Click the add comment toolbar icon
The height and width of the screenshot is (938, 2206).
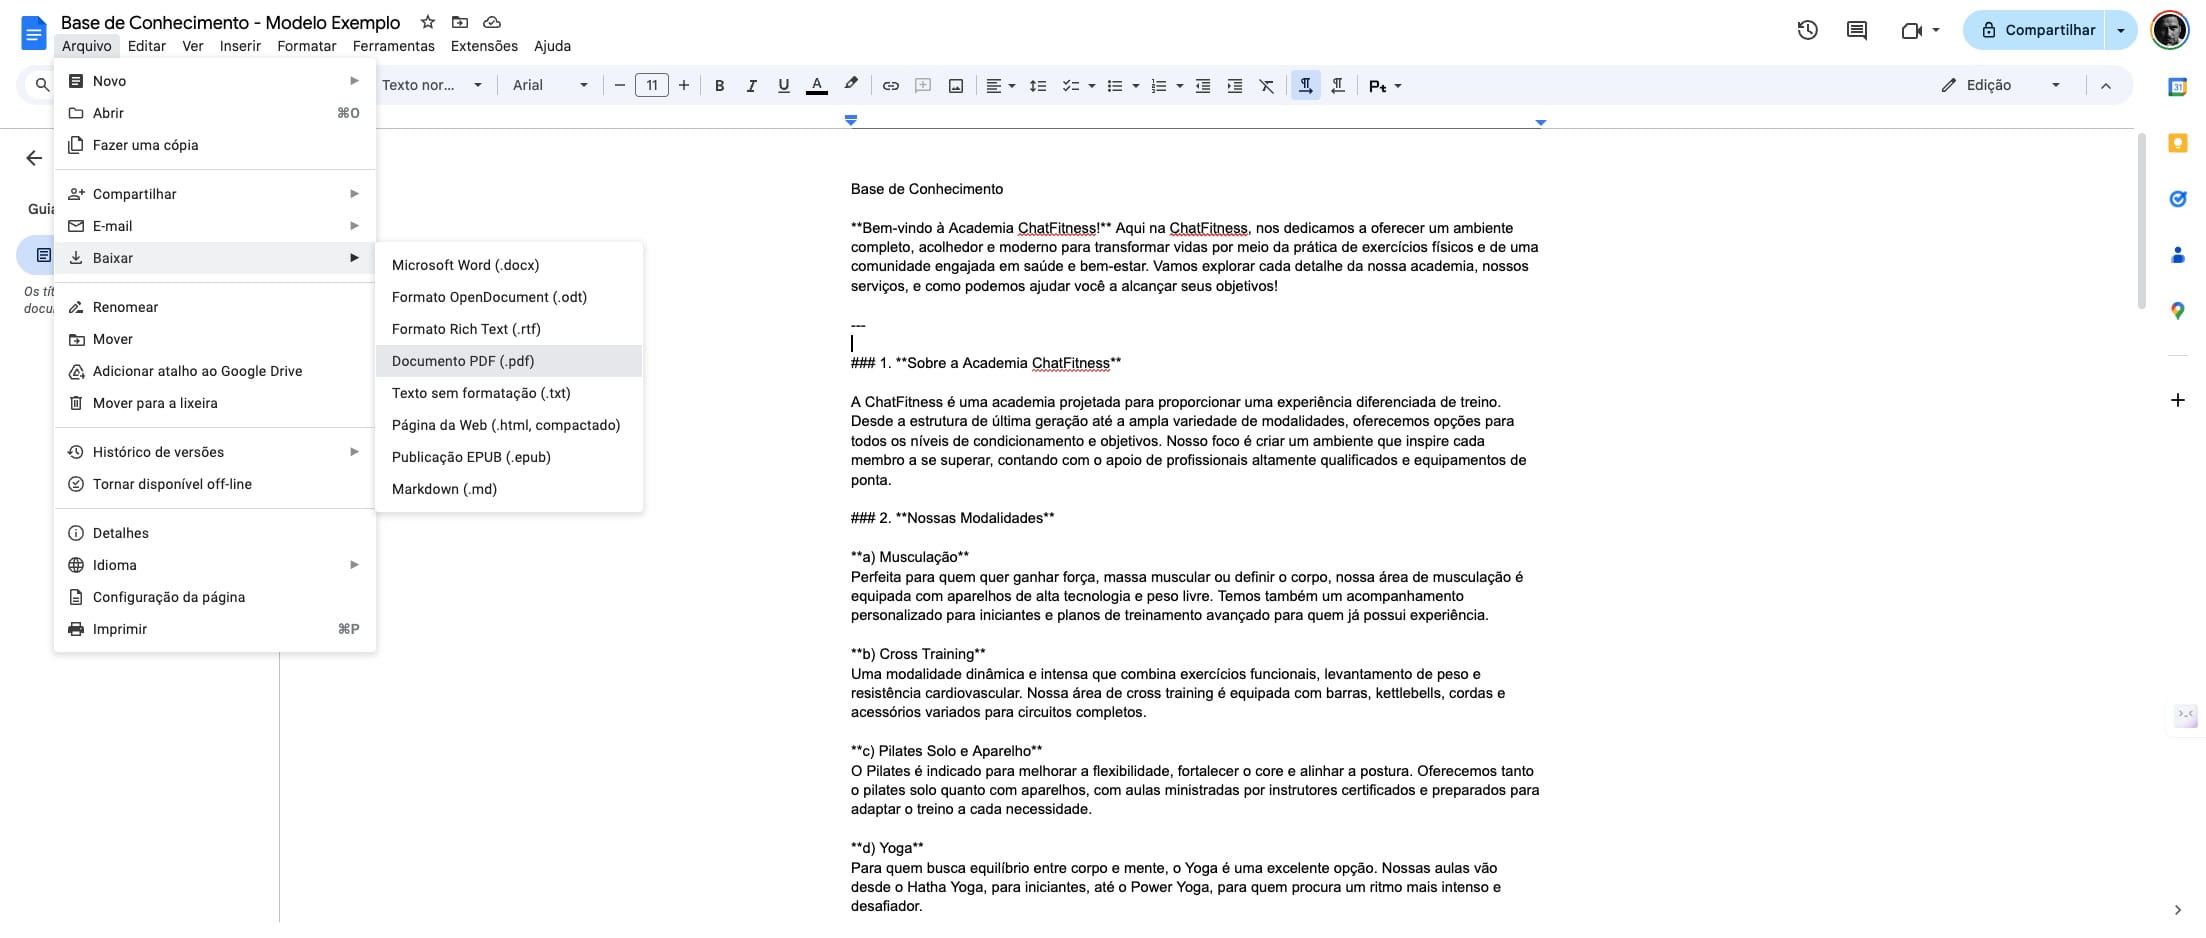(923, 86)
